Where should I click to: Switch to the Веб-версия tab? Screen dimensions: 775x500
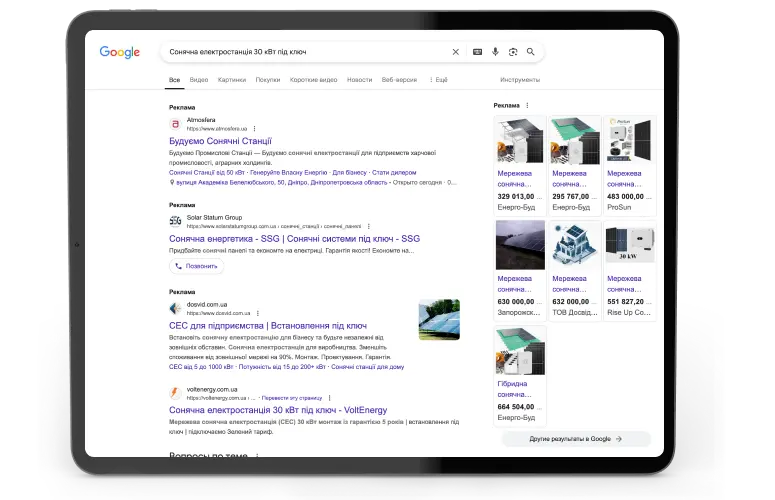coord(399,80)
